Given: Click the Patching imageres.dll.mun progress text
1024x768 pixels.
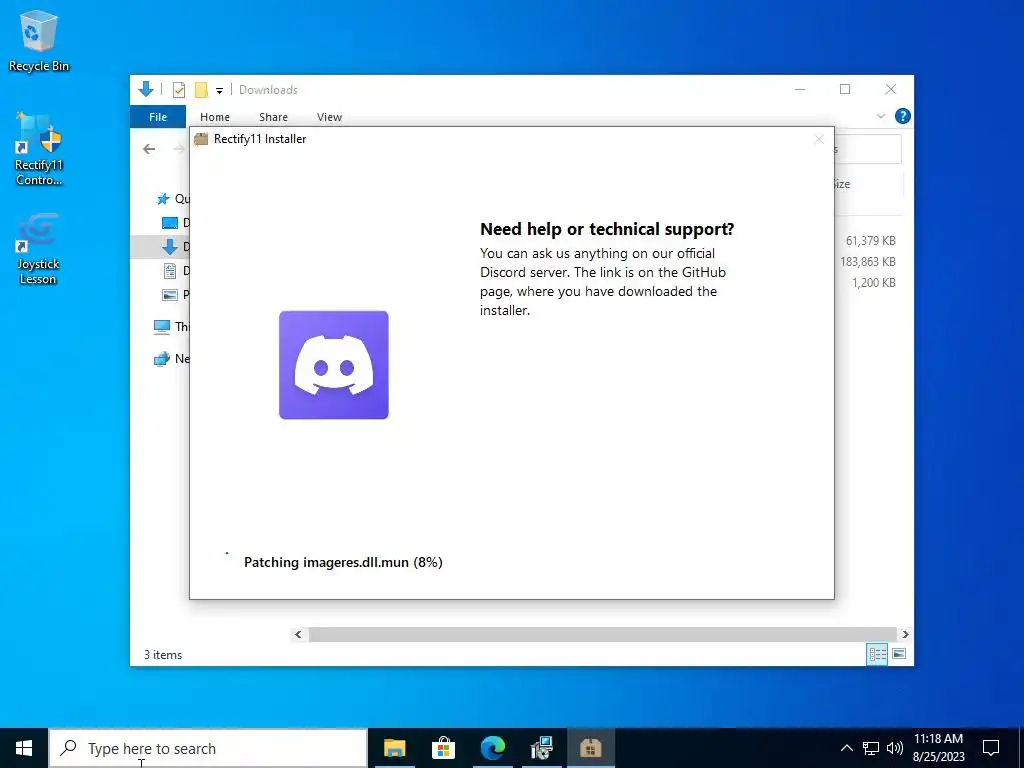Looking at the screenshot, I should click(x=343, y=562).
